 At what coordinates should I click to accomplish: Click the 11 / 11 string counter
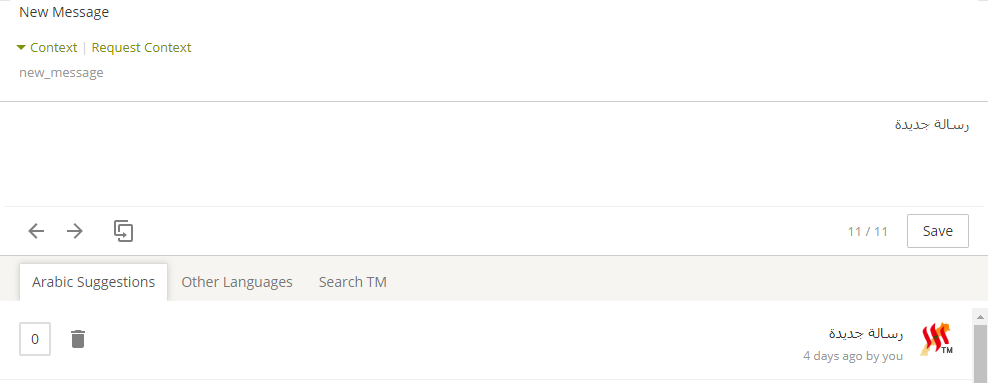(868, 231)
